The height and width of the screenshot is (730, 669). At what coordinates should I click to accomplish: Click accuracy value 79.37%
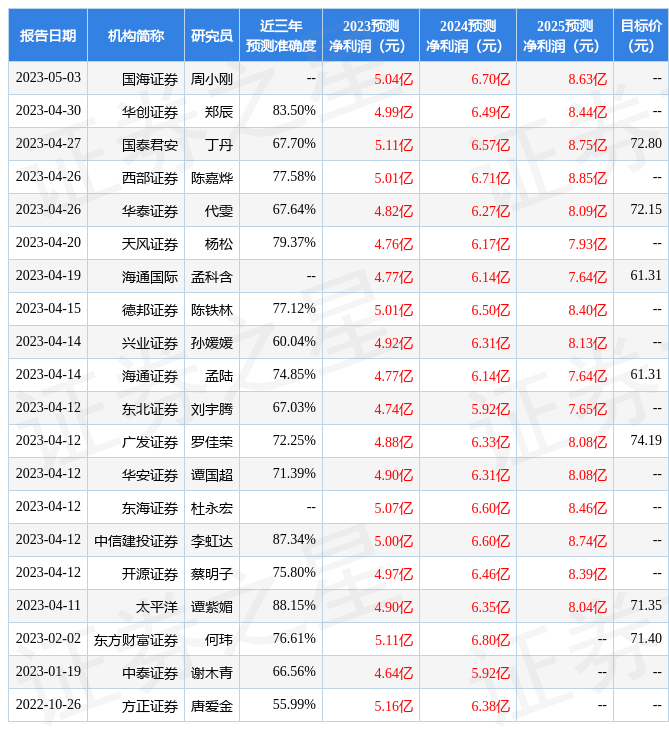[294, 243]
